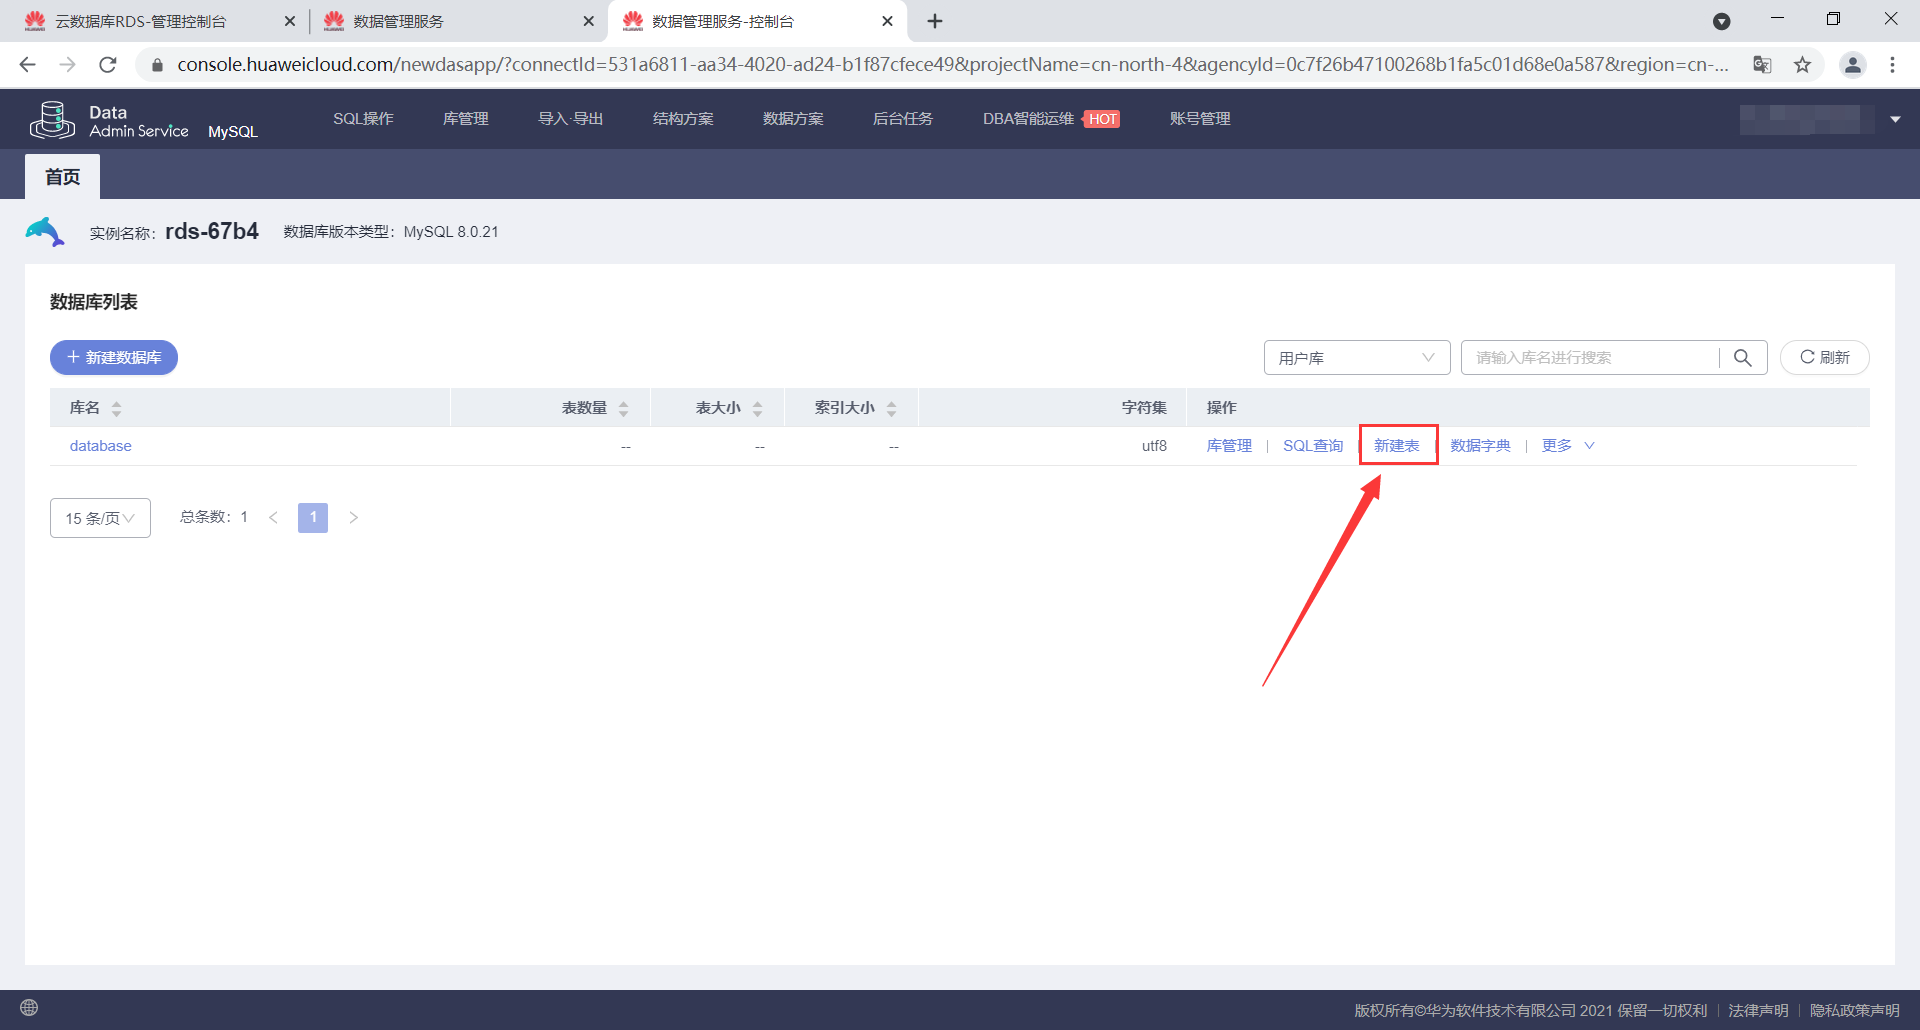The height and width of the screenshot is (1030, 1920).
Task: Open the 后台任务 menu
Action: [x=903, y=119]
